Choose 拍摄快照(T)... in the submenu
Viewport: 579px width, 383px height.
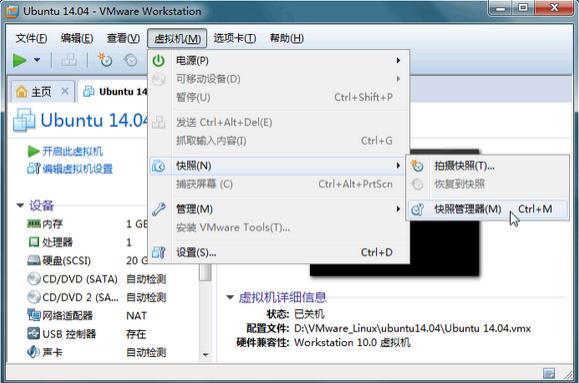[487, 166]
